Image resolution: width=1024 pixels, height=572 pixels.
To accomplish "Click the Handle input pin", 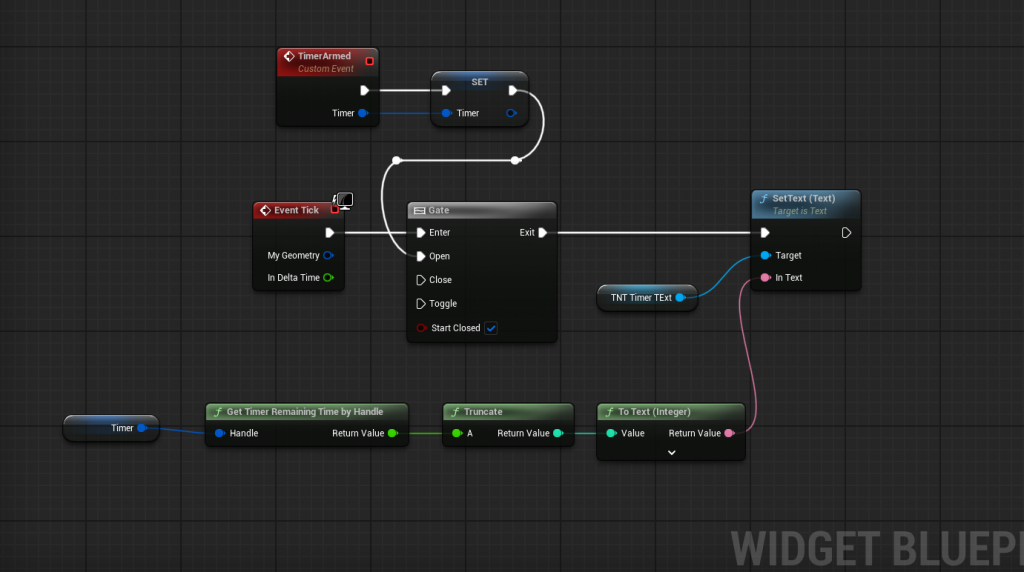I will tap(219, 433).
